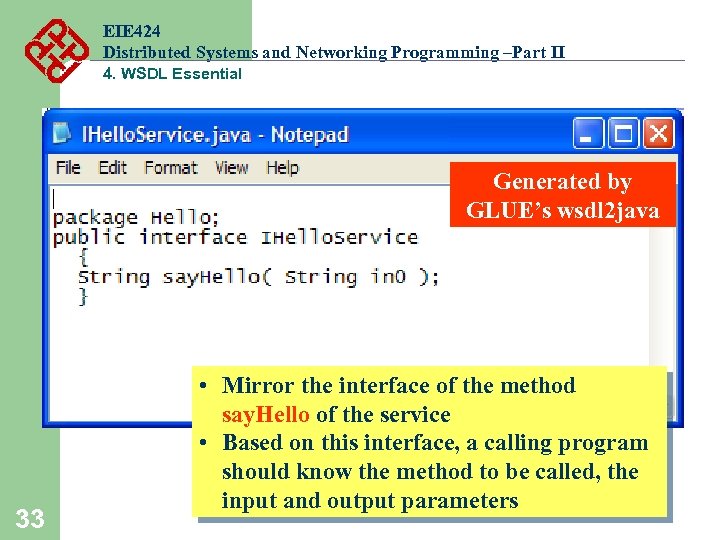
Task: Click the closing brace line in code
Action: [83, 297]
